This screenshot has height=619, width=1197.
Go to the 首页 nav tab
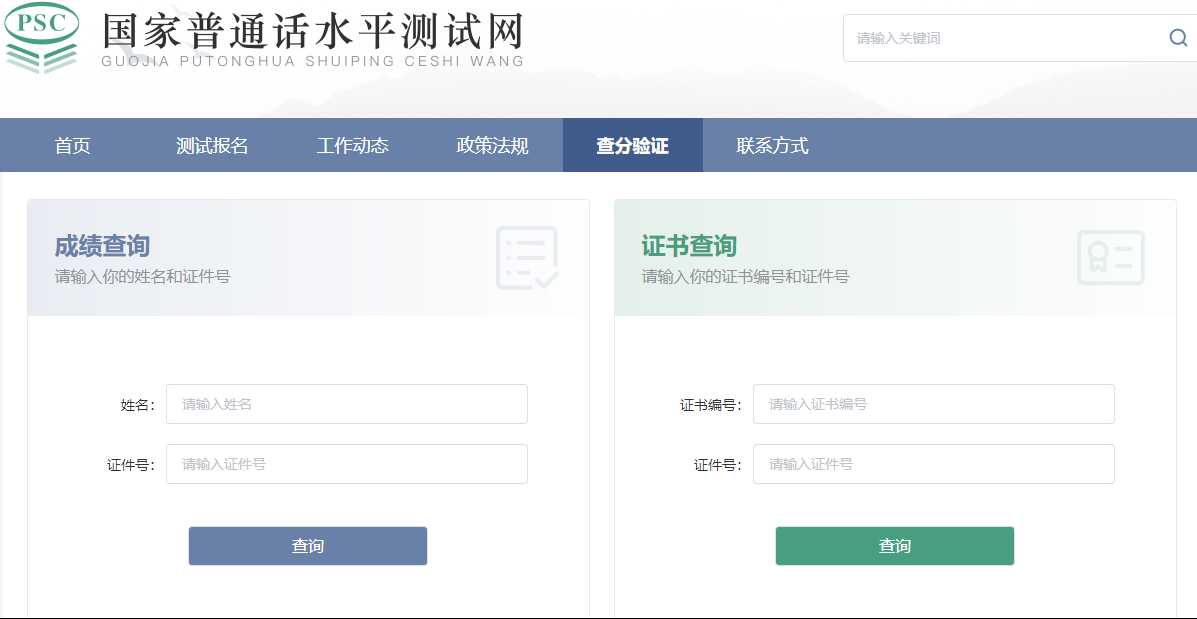point(72,146)
